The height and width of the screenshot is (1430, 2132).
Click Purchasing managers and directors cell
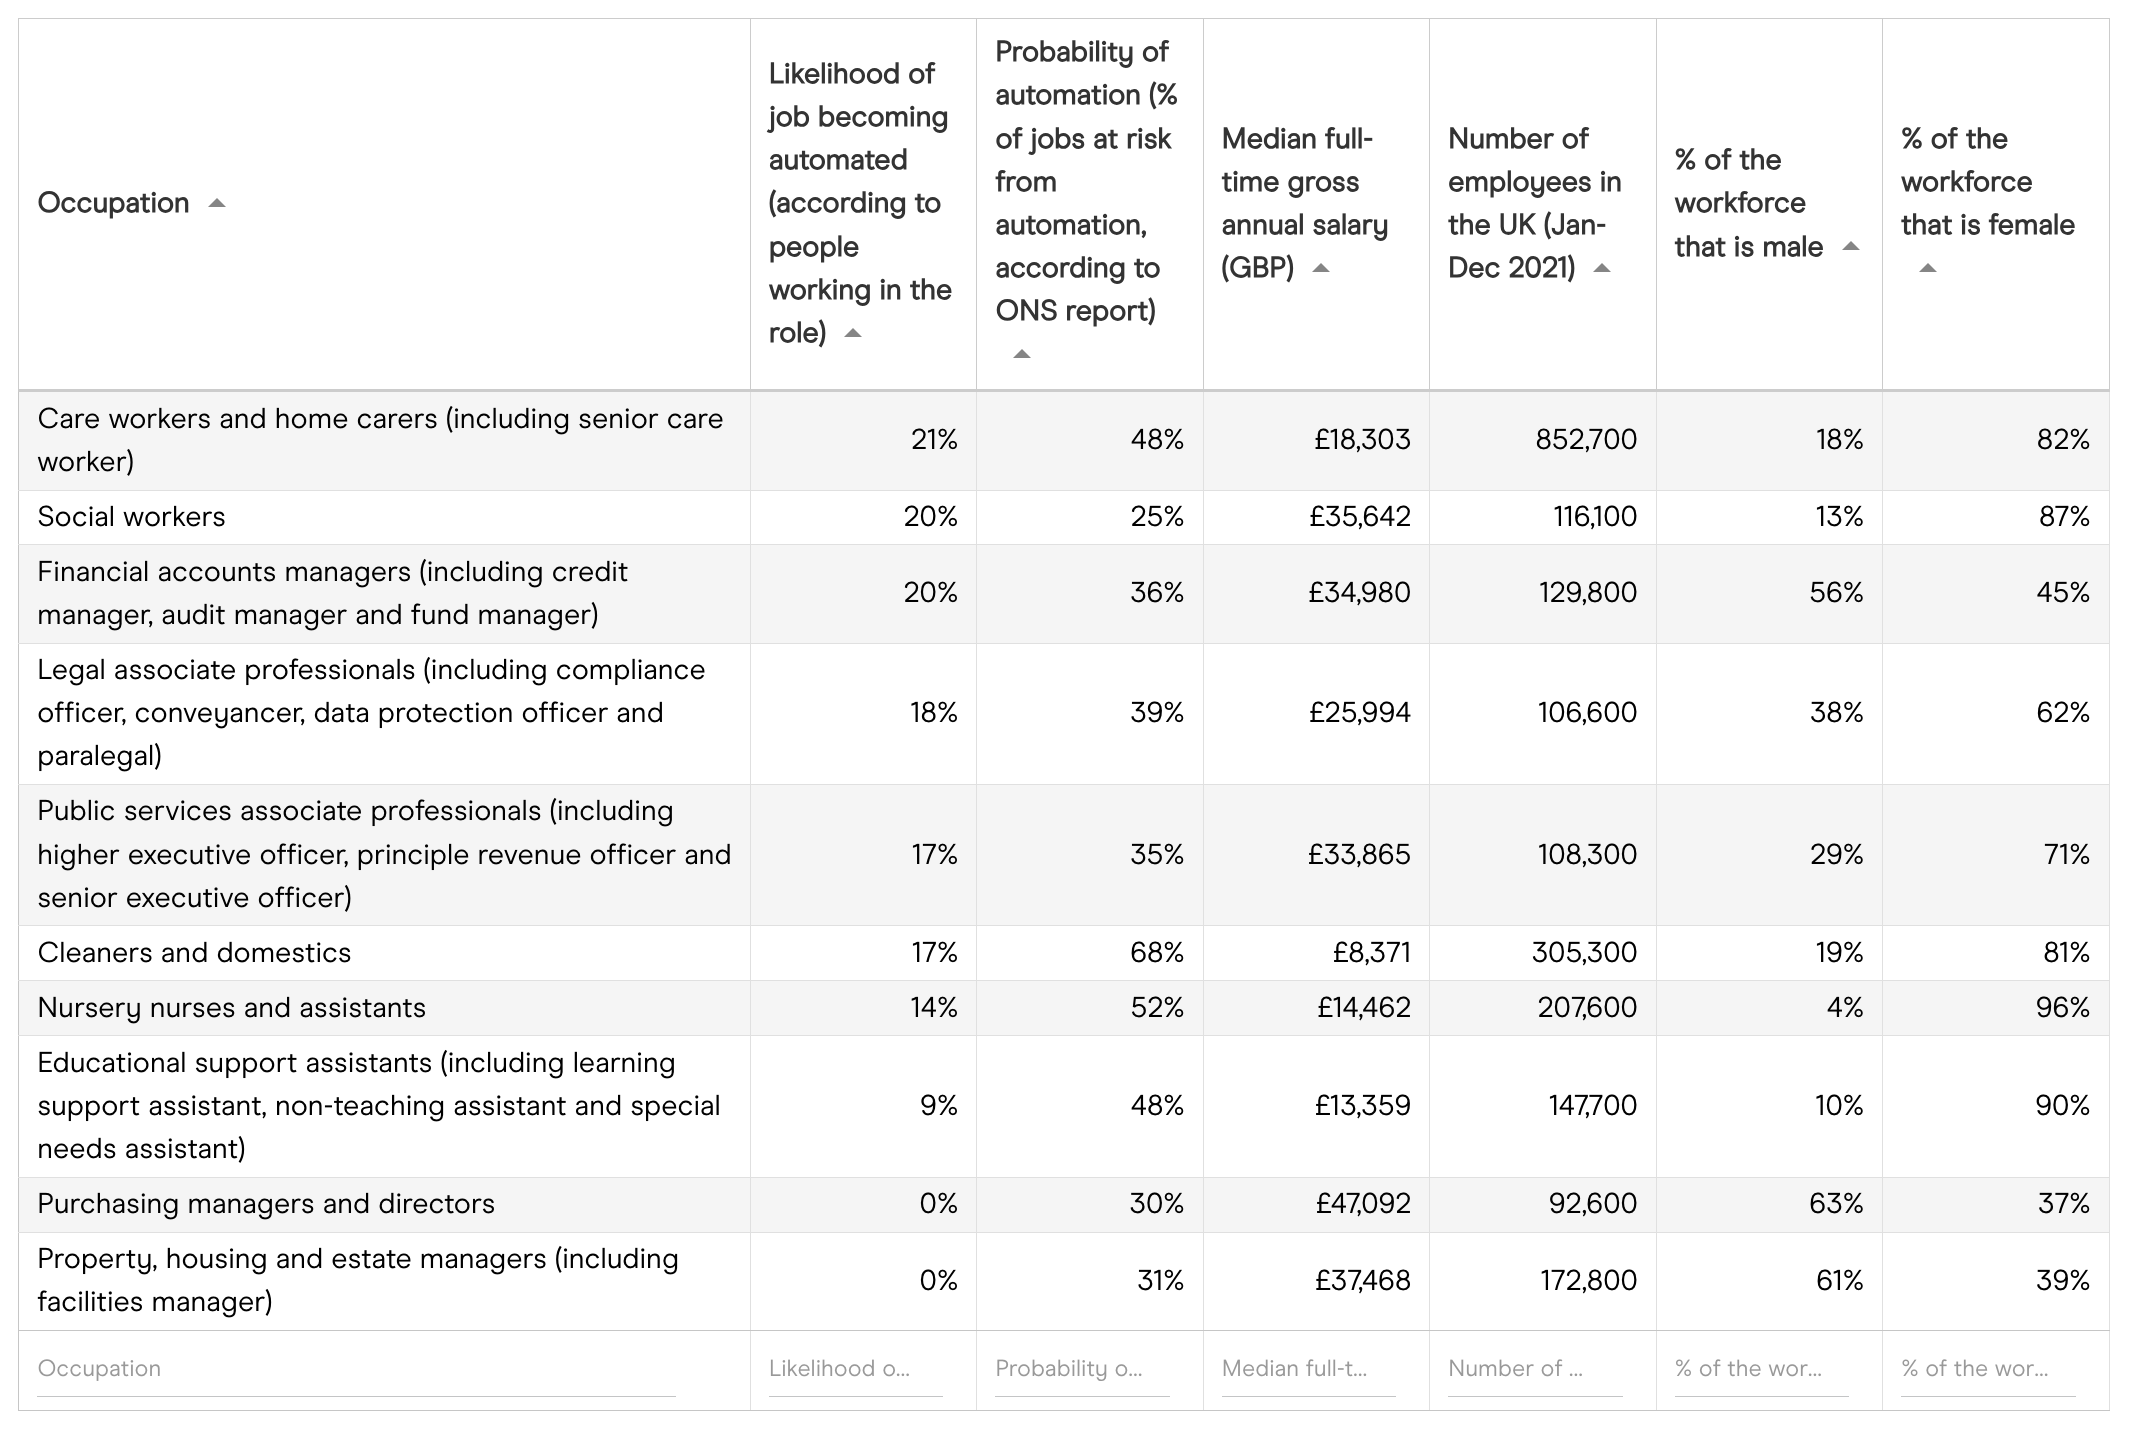coord(266,1204)
